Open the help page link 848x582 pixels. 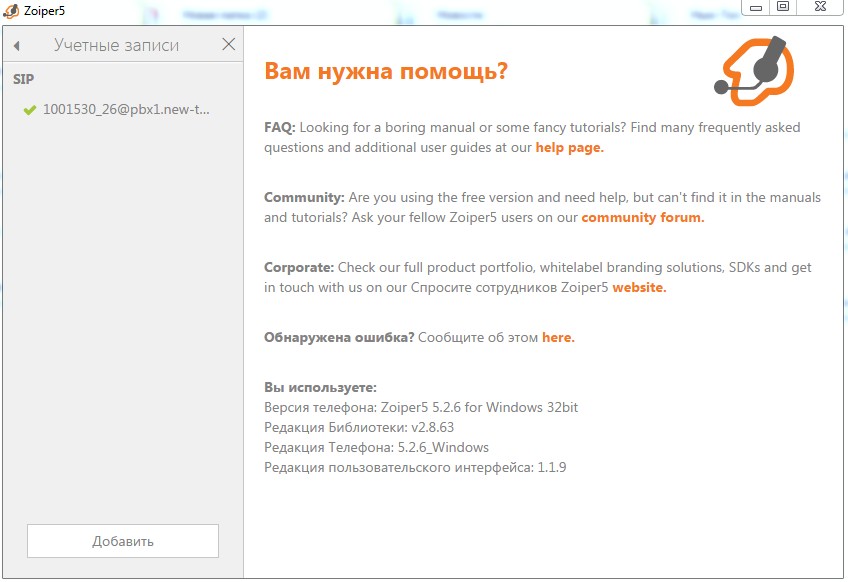pos(569,147)
